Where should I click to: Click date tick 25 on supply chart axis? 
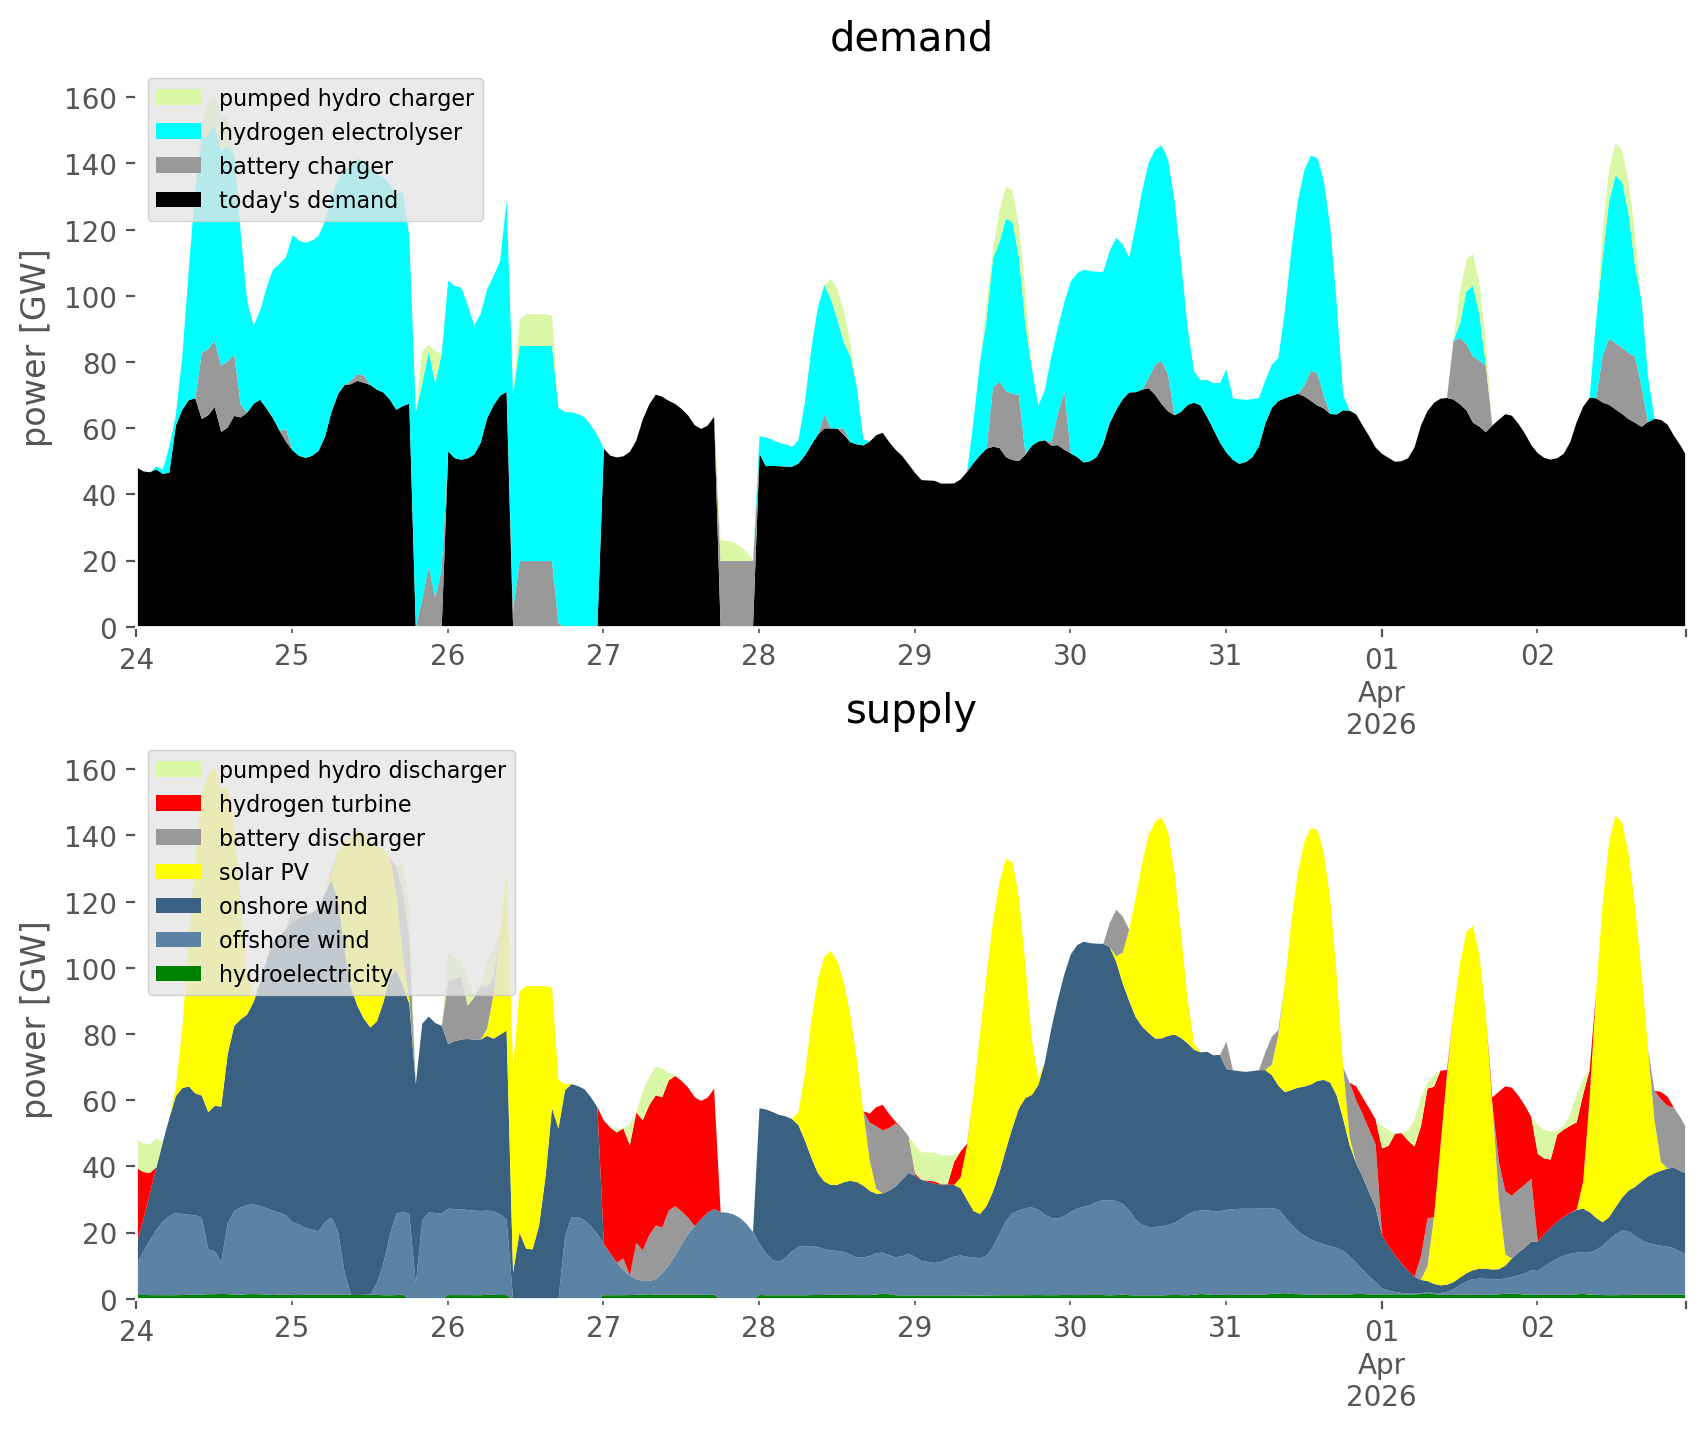291,1328
